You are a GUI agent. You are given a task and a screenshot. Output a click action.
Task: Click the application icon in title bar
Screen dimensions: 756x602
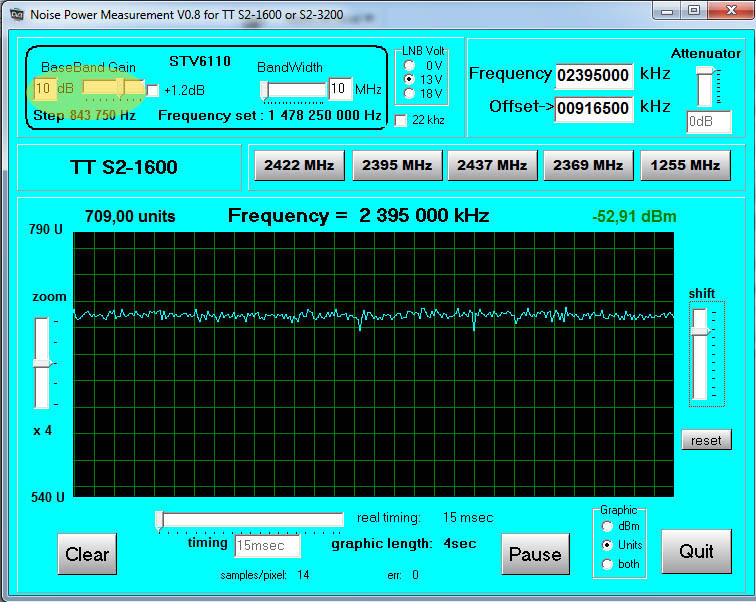click(x=17, y=14)
